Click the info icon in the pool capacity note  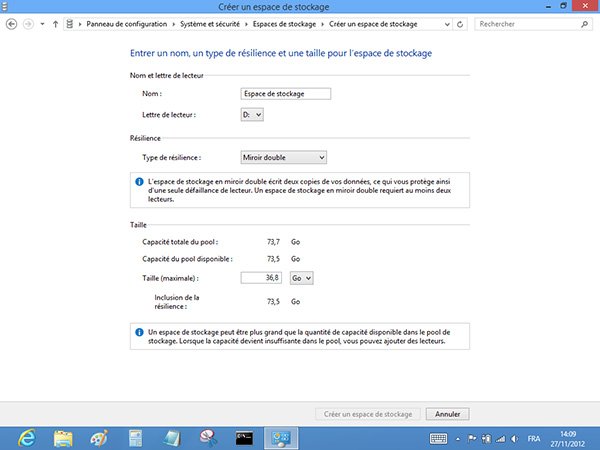coord(139,332)
